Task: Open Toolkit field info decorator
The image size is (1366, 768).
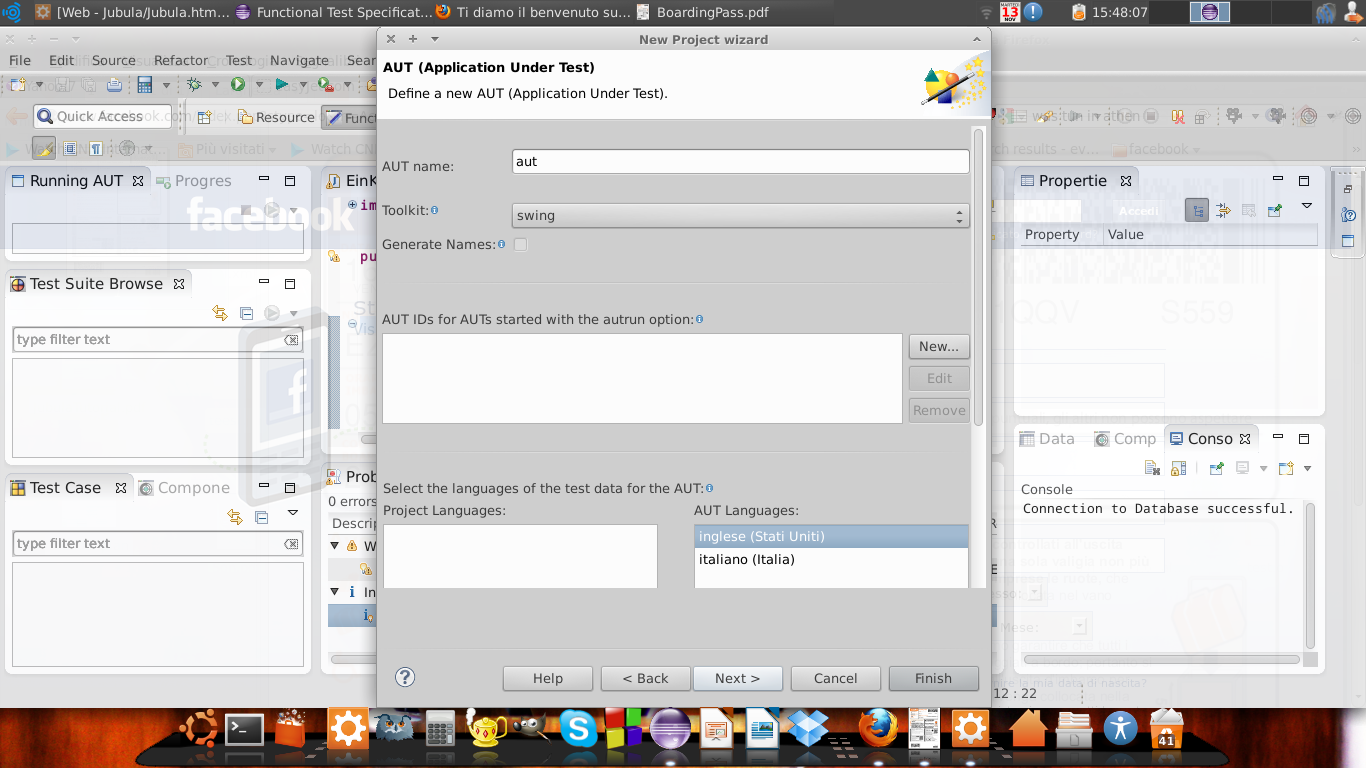Action: [x=434, y=210]
